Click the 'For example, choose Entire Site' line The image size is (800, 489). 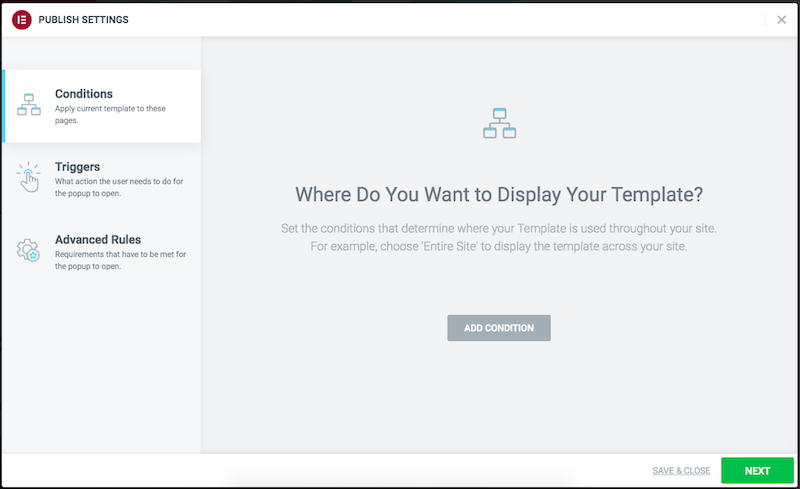click(x=499, y=246)
